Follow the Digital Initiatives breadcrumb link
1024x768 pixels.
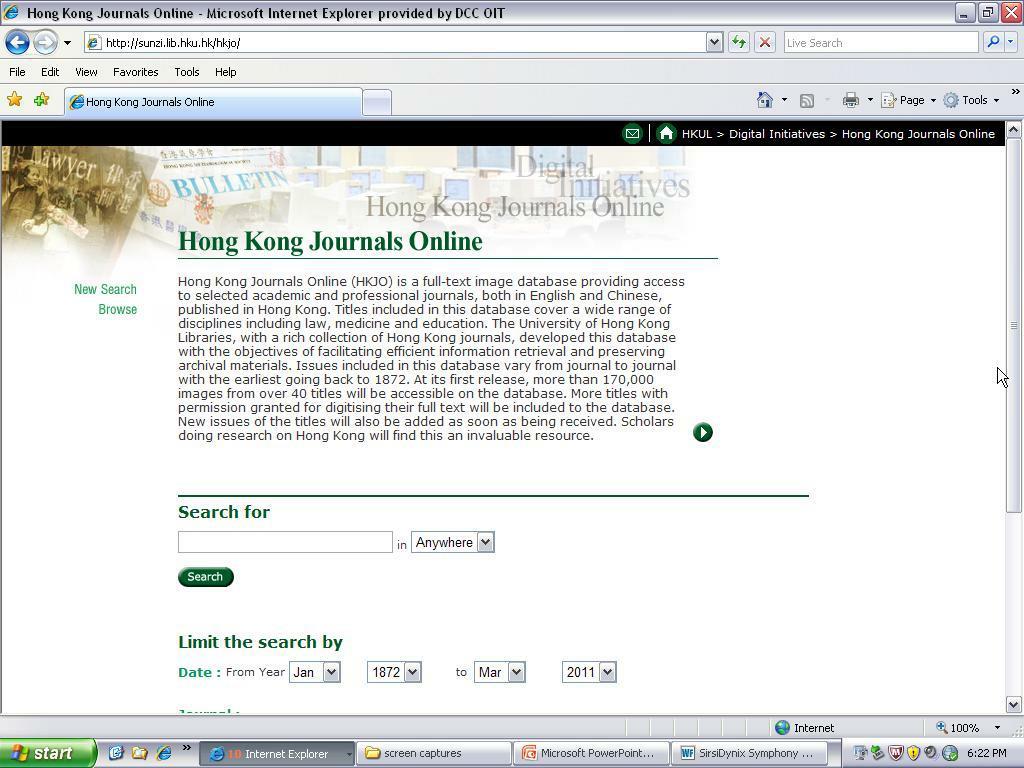click(776, 134)
